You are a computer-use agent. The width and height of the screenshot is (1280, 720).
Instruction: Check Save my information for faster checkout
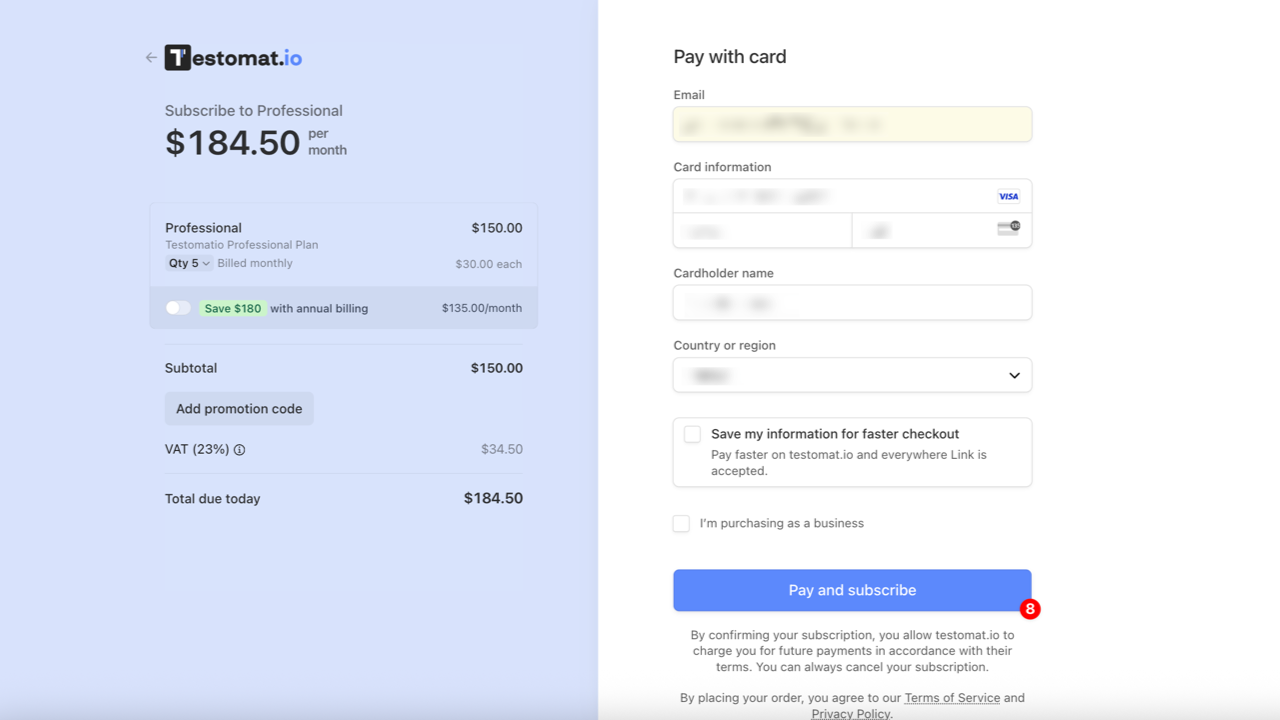(691, 434)
